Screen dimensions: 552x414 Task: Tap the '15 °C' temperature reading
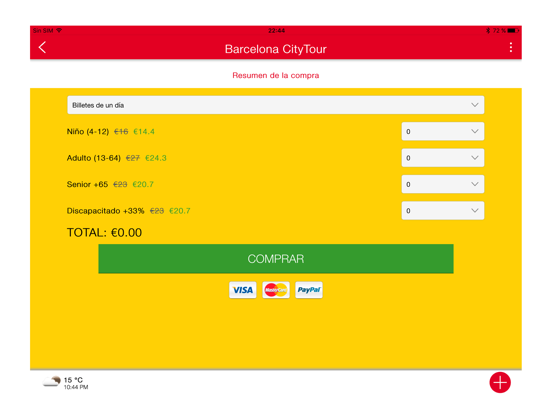(x=73, y=380)
